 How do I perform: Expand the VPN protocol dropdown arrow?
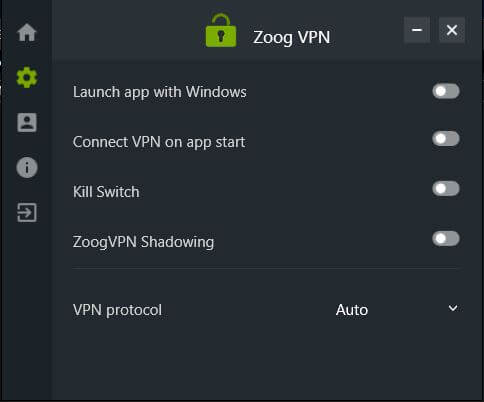[x=453, y=308]
